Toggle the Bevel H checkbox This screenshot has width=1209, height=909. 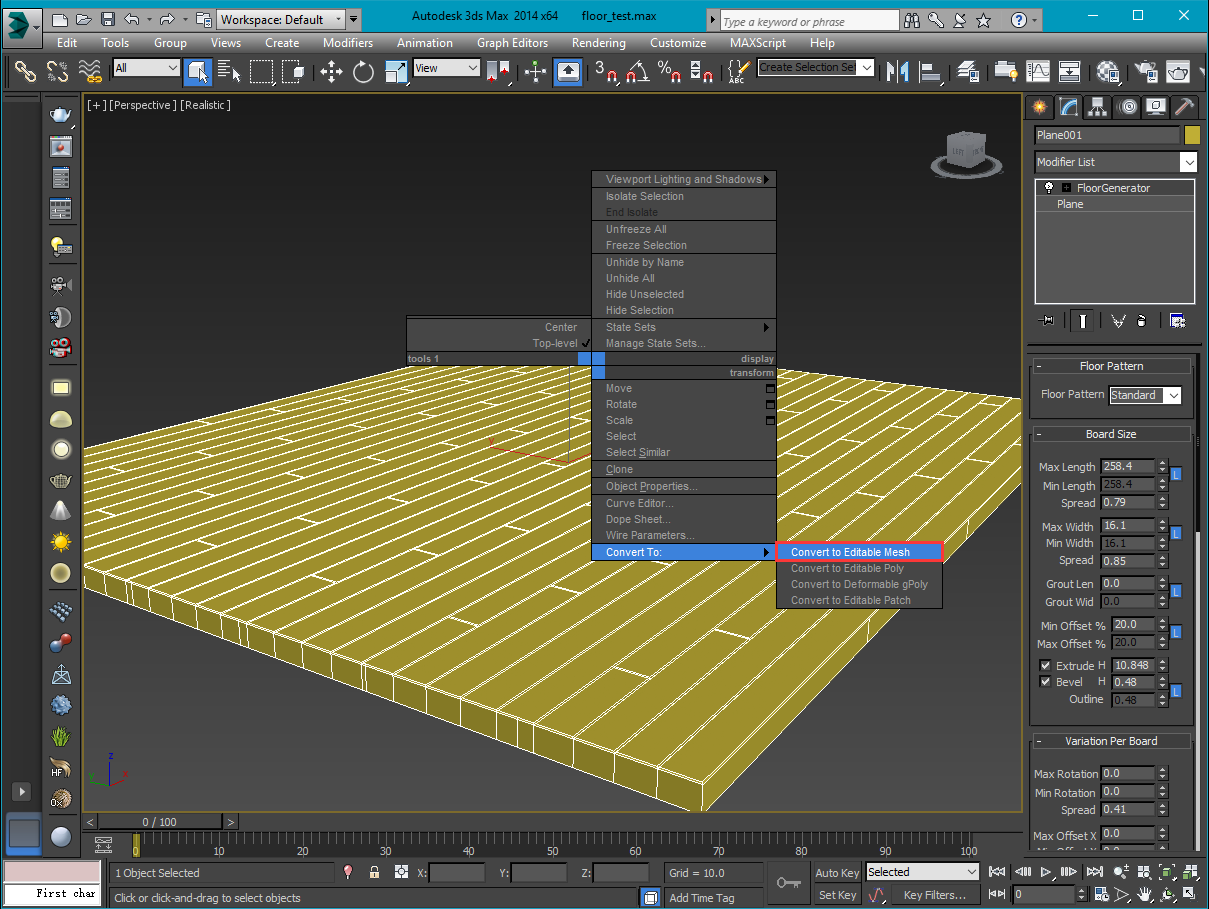click(1045, 682)
